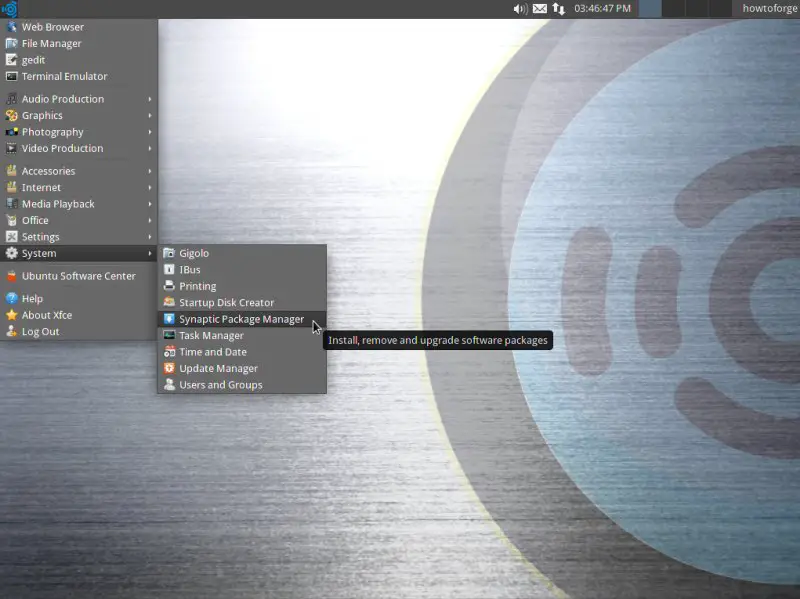800x599 pixels.
Task: Click the File Manager icon
Action: click(11, 43)
